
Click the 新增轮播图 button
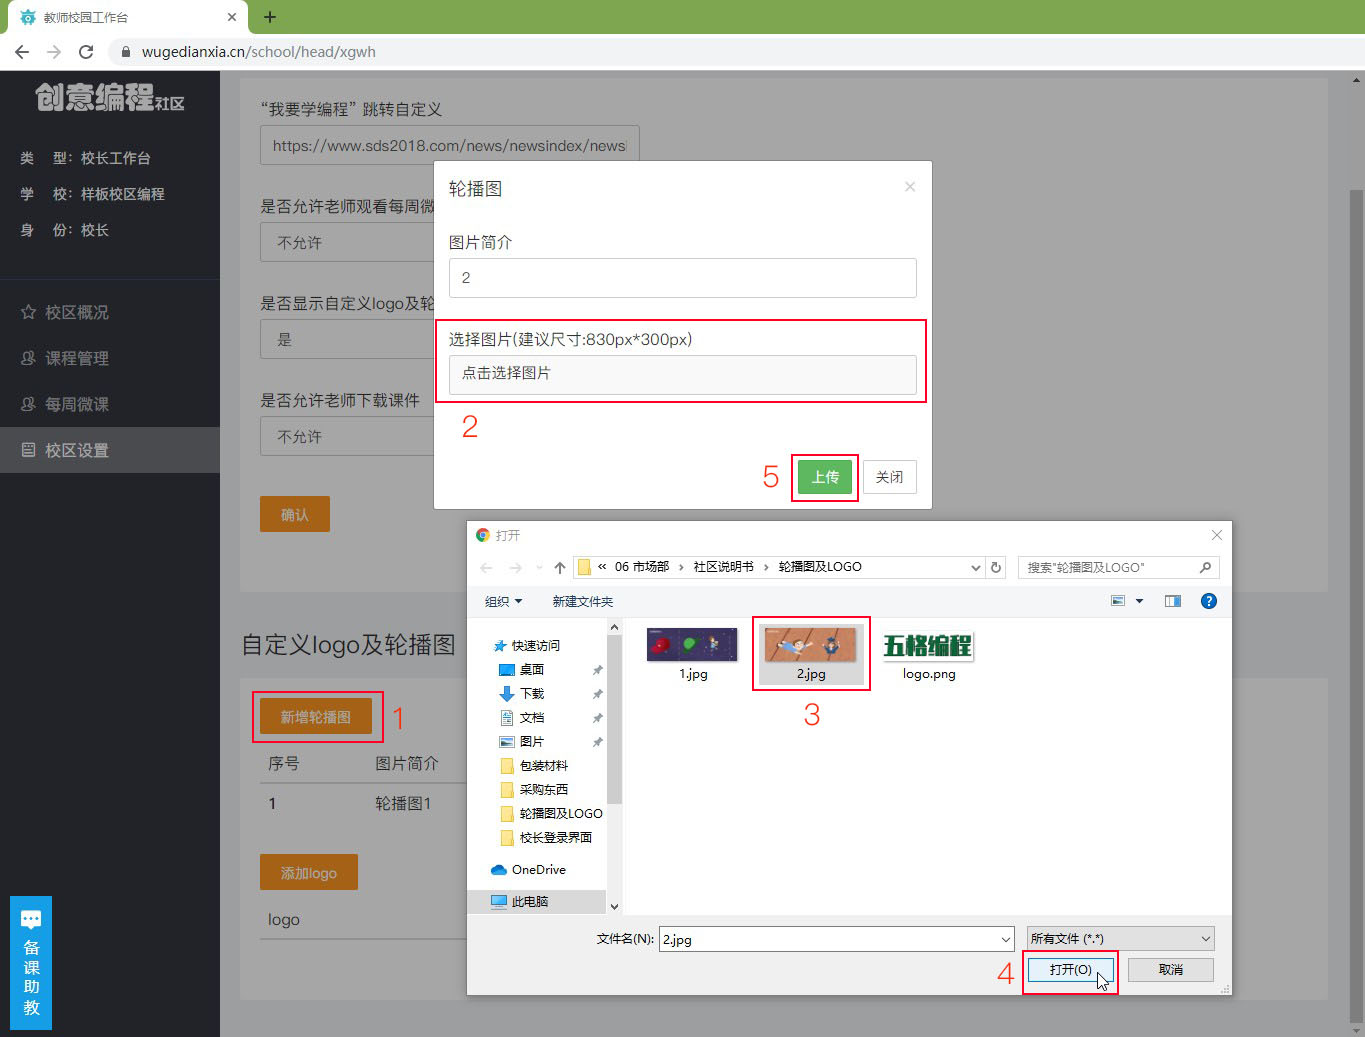pos(316,717)
